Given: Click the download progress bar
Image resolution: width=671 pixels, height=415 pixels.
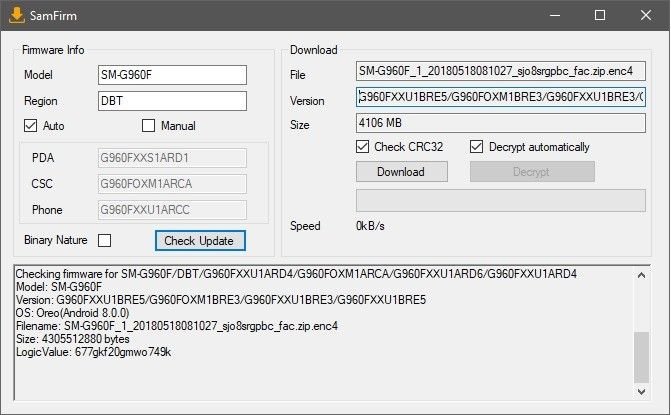Looking at the screenshot, I should point(501,201).
